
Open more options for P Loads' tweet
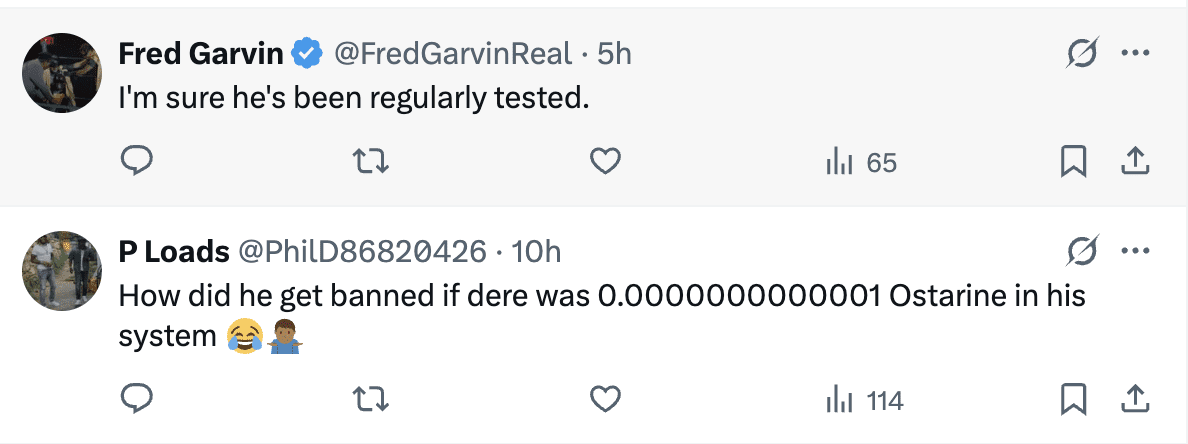pos(1135,250)
